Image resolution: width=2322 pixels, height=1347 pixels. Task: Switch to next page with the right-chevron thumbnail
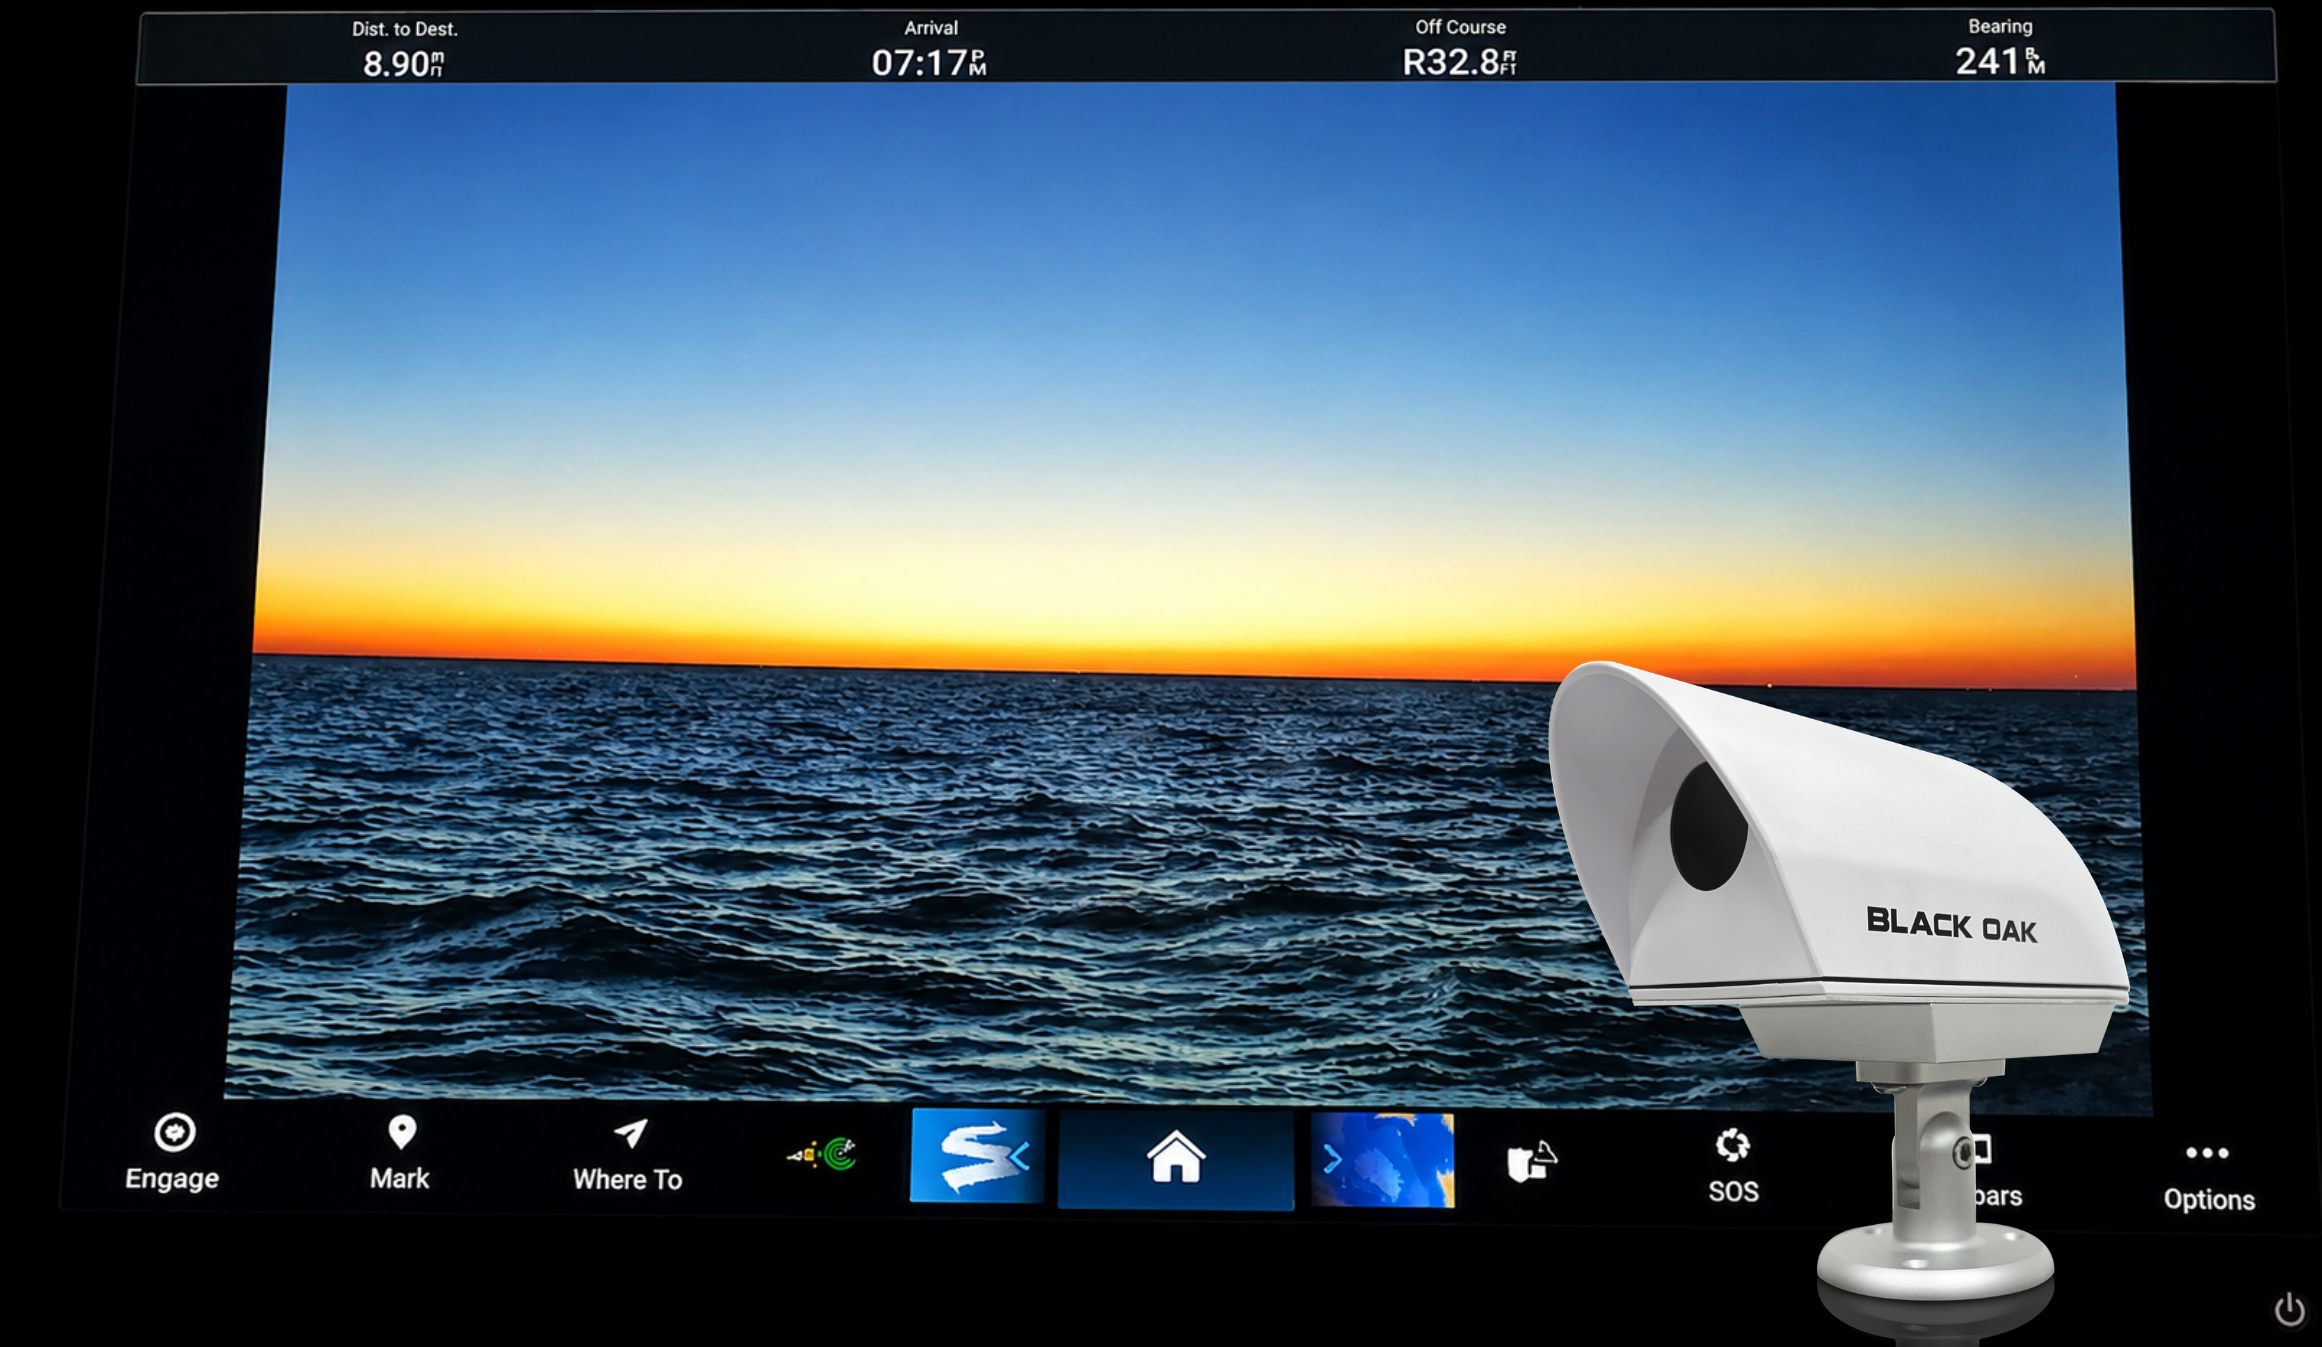1383,1159
